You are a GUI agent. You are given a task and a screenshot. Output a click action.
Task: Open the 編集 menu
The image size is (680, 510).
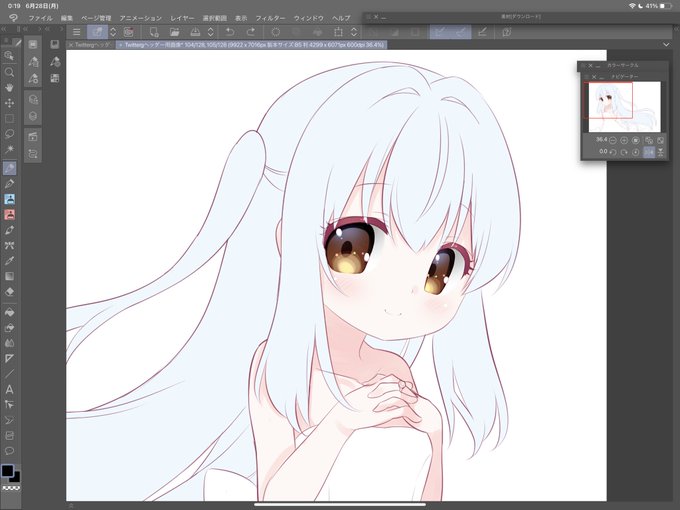coord(67,18)
